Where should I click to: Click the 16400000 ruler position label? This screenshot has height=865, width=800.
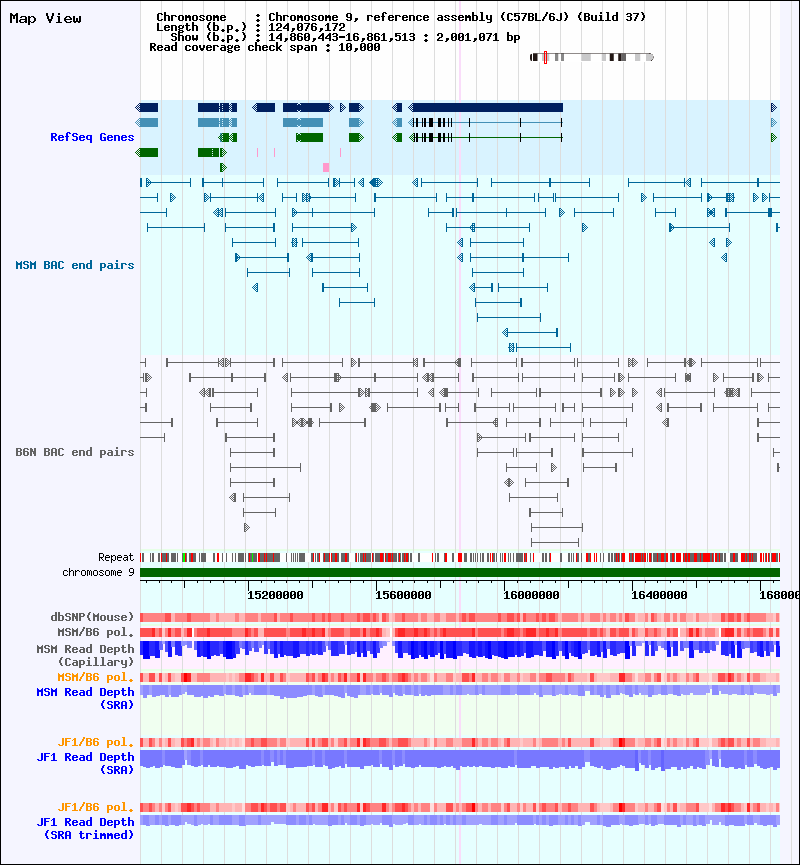pos(659,595)
